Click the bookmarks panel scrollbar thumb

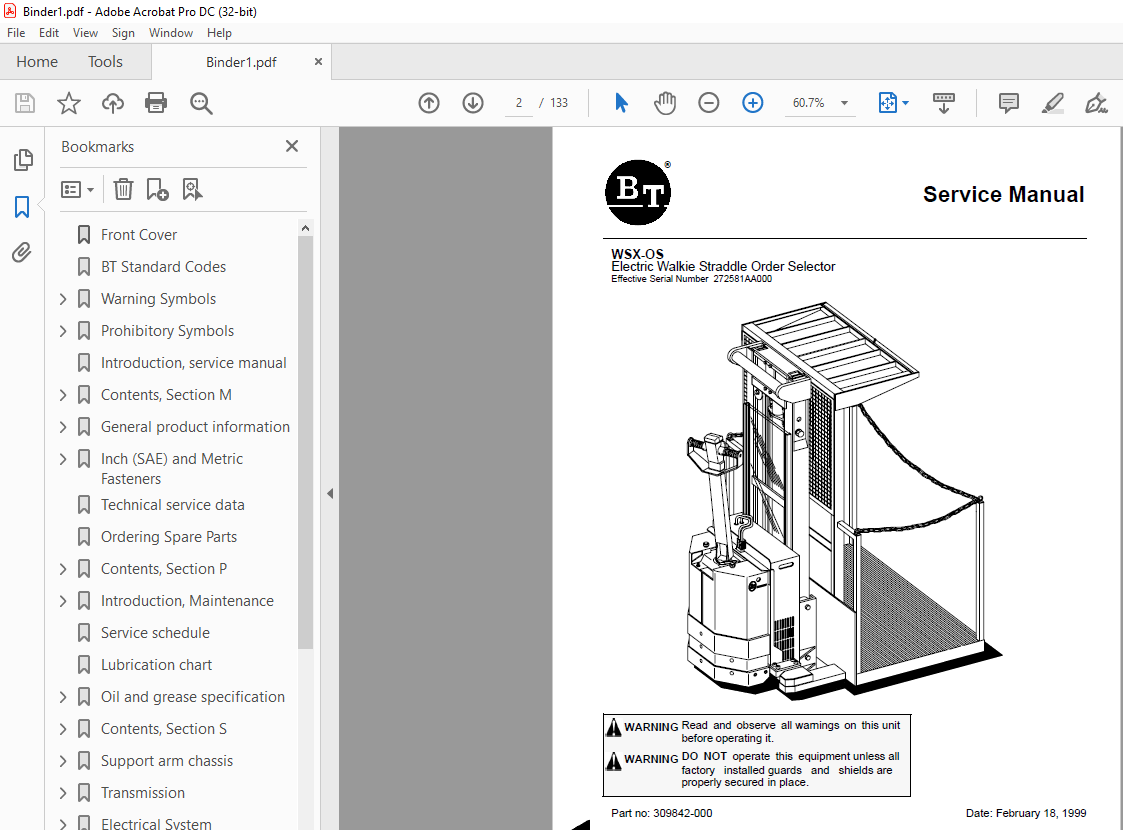click(x=306, y=443)
